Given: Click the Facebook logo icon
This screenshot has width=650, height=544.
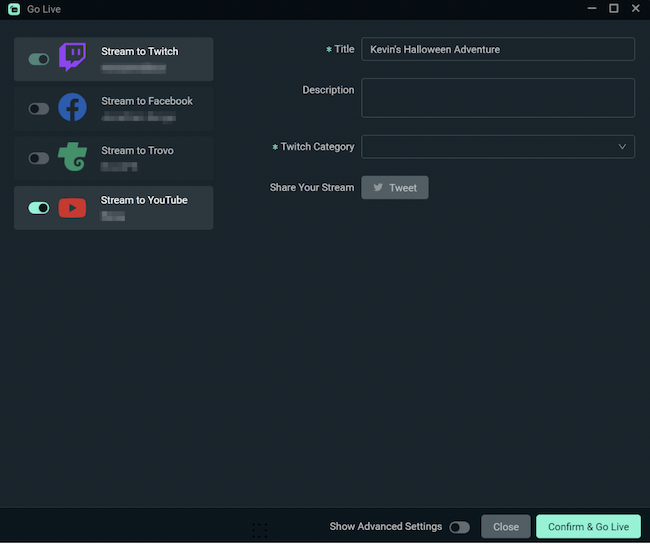Looking at the screenshot, I should [73, 107].
